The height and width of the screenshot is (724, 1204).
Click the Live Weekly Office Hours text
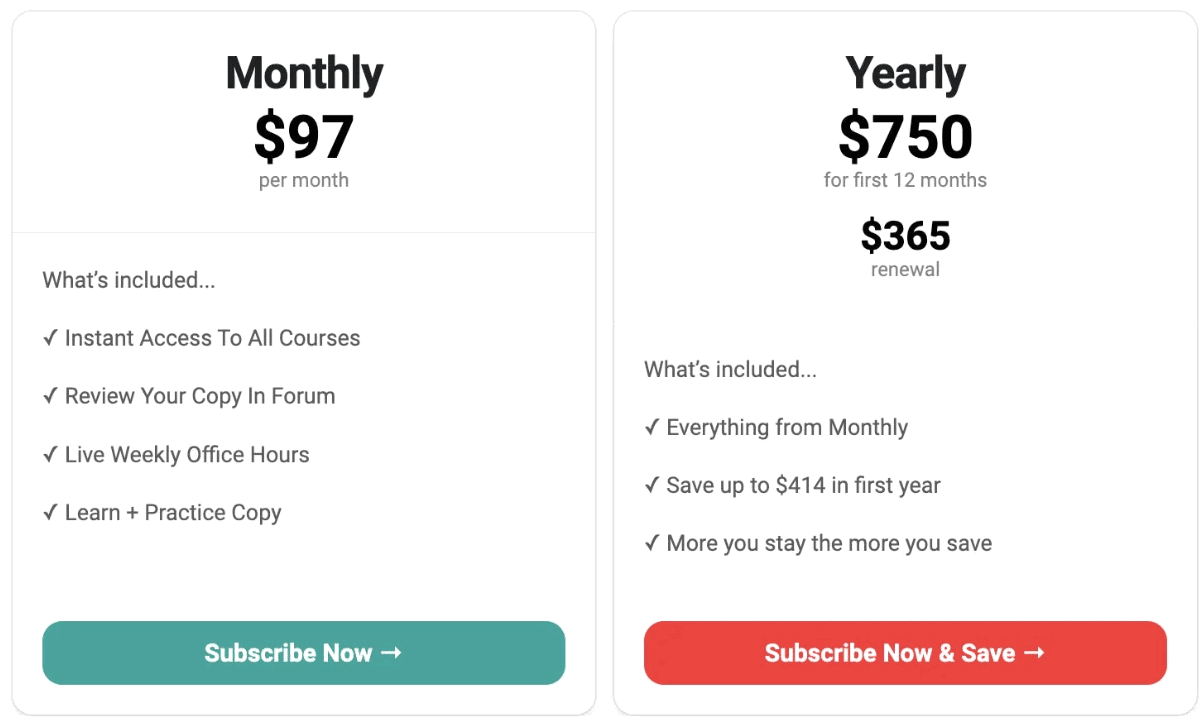tap(187, 454)
